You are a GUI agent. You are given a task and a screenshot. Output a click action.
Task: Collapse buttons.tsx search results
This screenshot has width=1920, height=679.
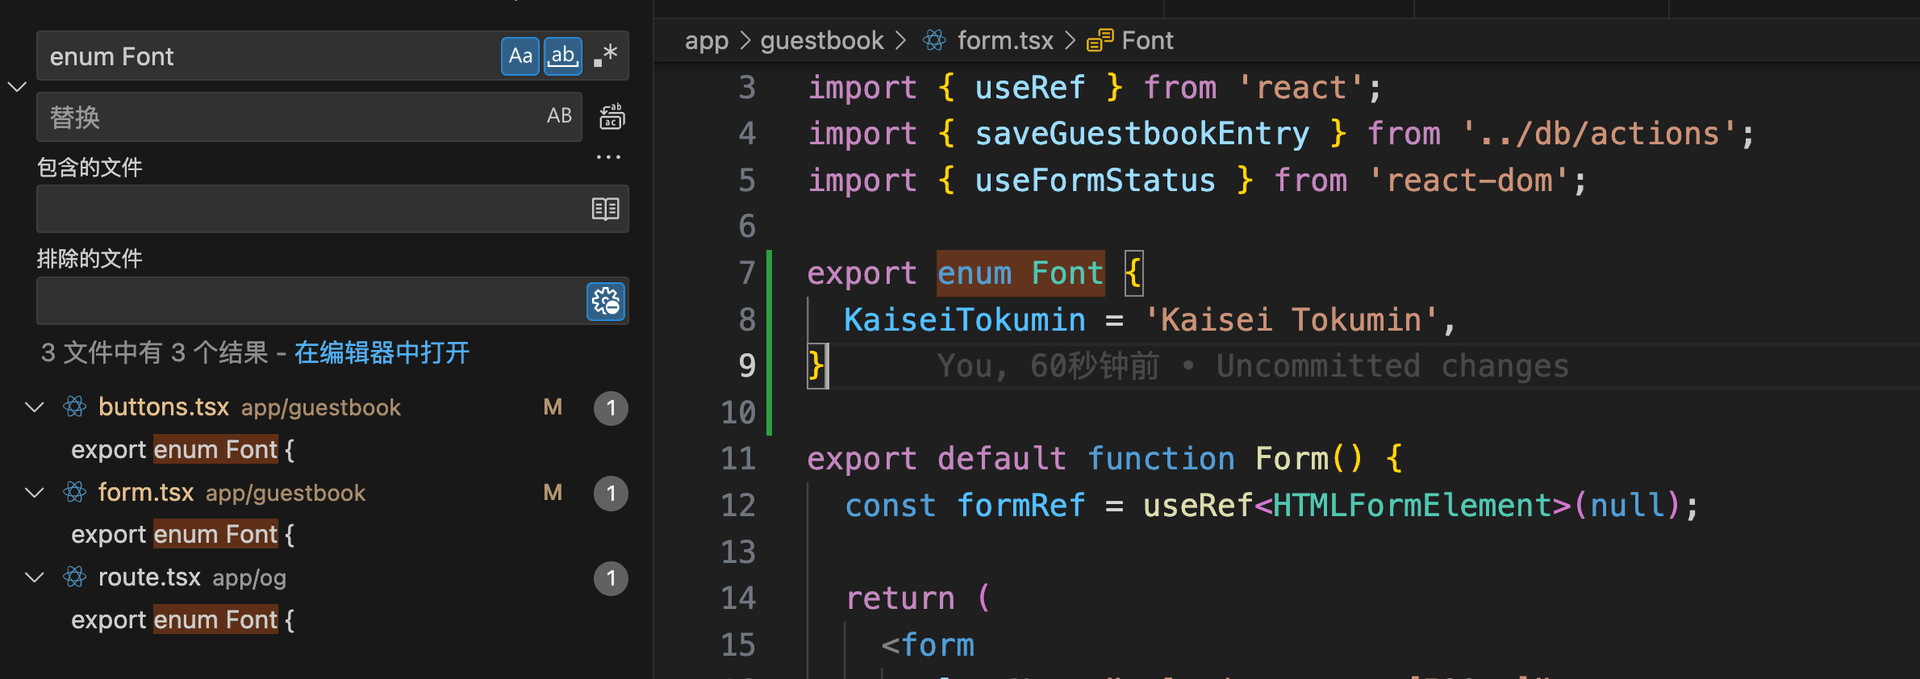click(35, 407)
